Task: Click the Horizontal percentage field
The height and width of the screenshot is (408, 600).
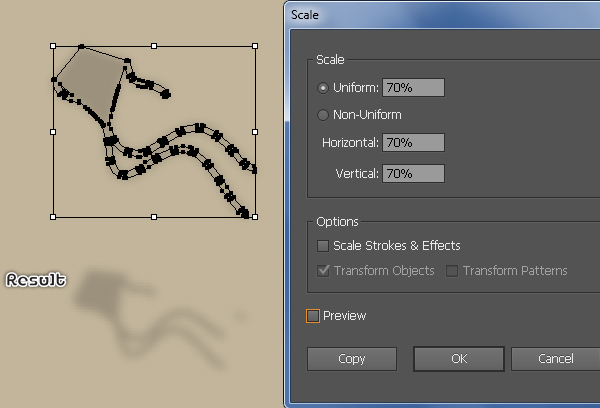Action: 413,142
